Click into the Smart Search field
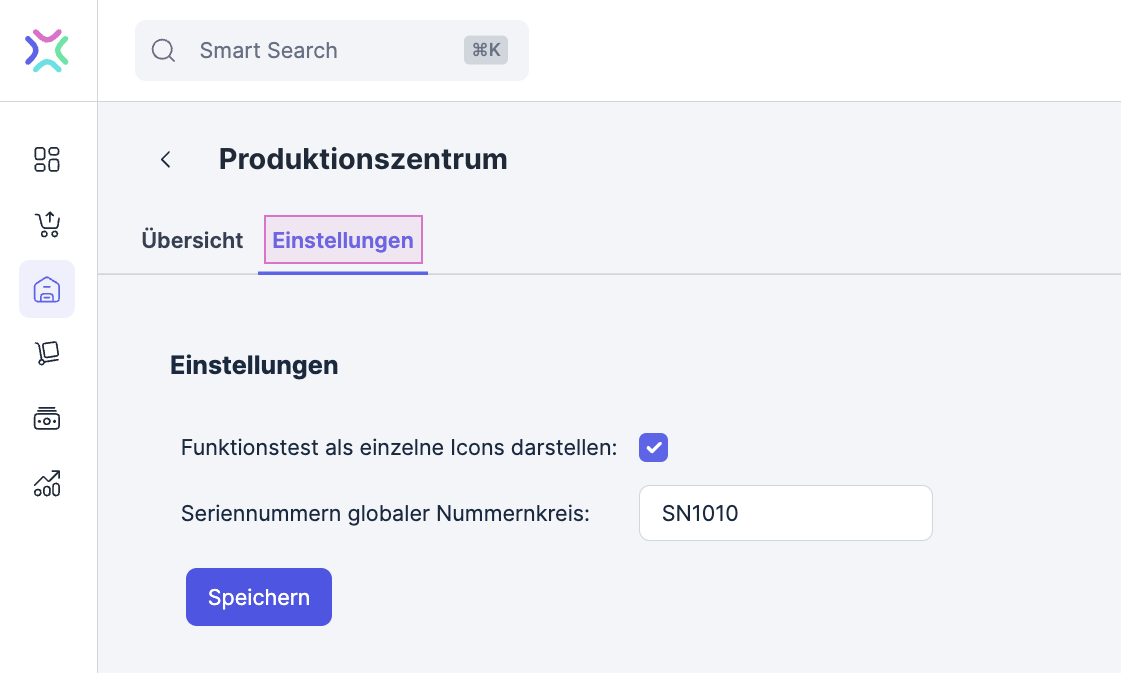Screen dimensions: 1121x673 tap(310, 51)
